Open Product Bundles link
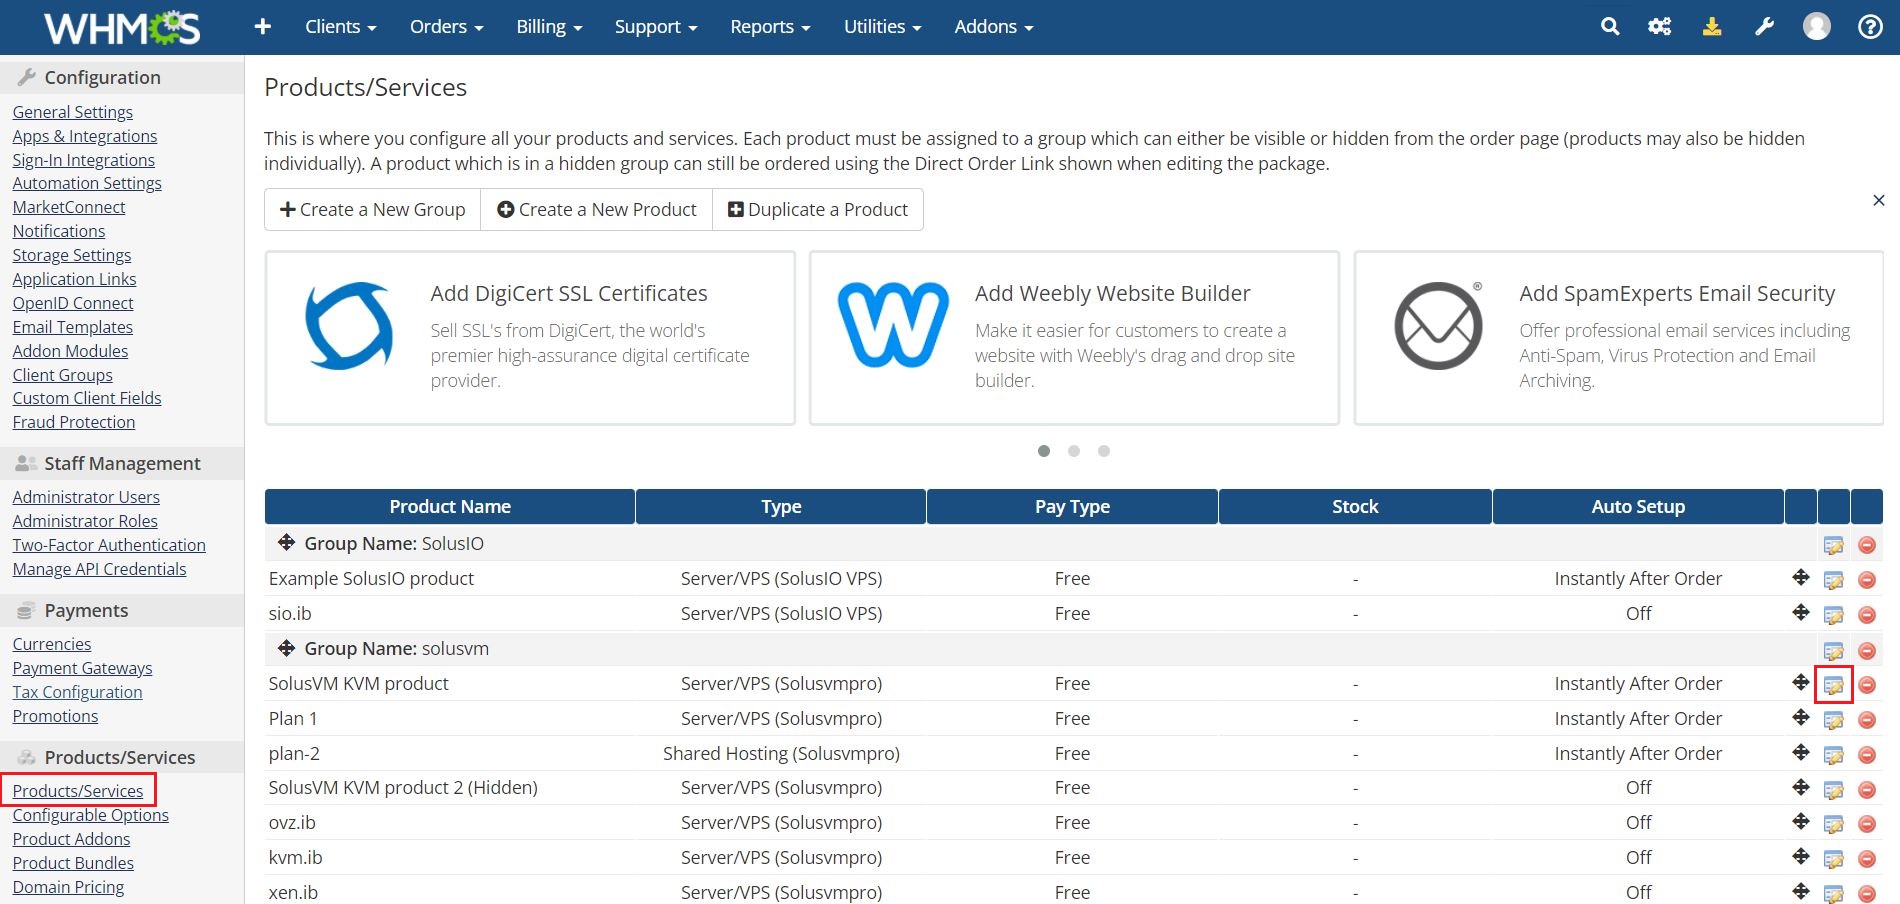Image resolution: width=1900 pixels, height=904 pixels. pyautogui.click(x=73, y=863)
